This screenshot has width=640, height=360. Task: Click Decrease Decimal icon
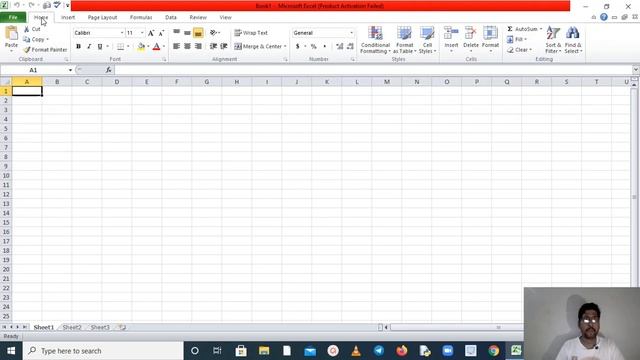(350, 47)
